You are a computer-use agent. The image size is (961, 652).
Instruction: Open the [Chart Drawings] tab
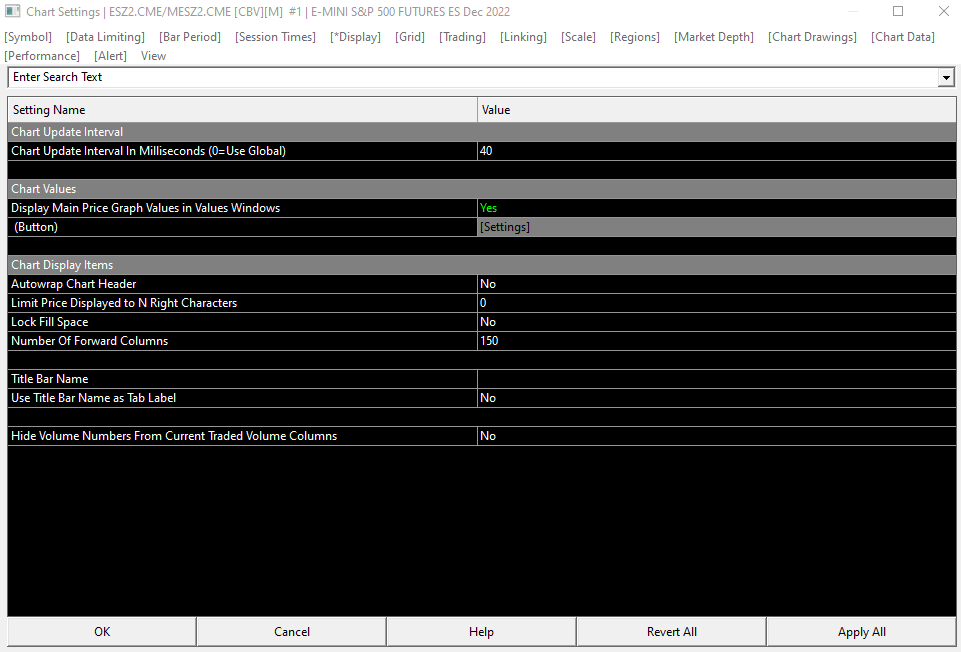coord(813,37)
